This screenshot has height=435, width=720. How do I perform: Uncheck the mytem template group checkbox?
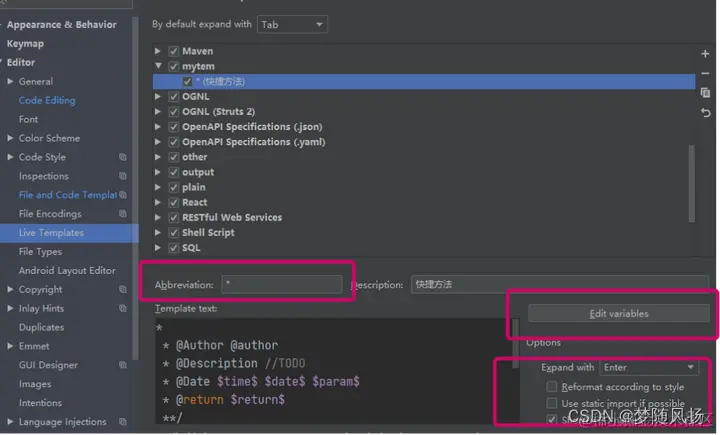(174, 66)
